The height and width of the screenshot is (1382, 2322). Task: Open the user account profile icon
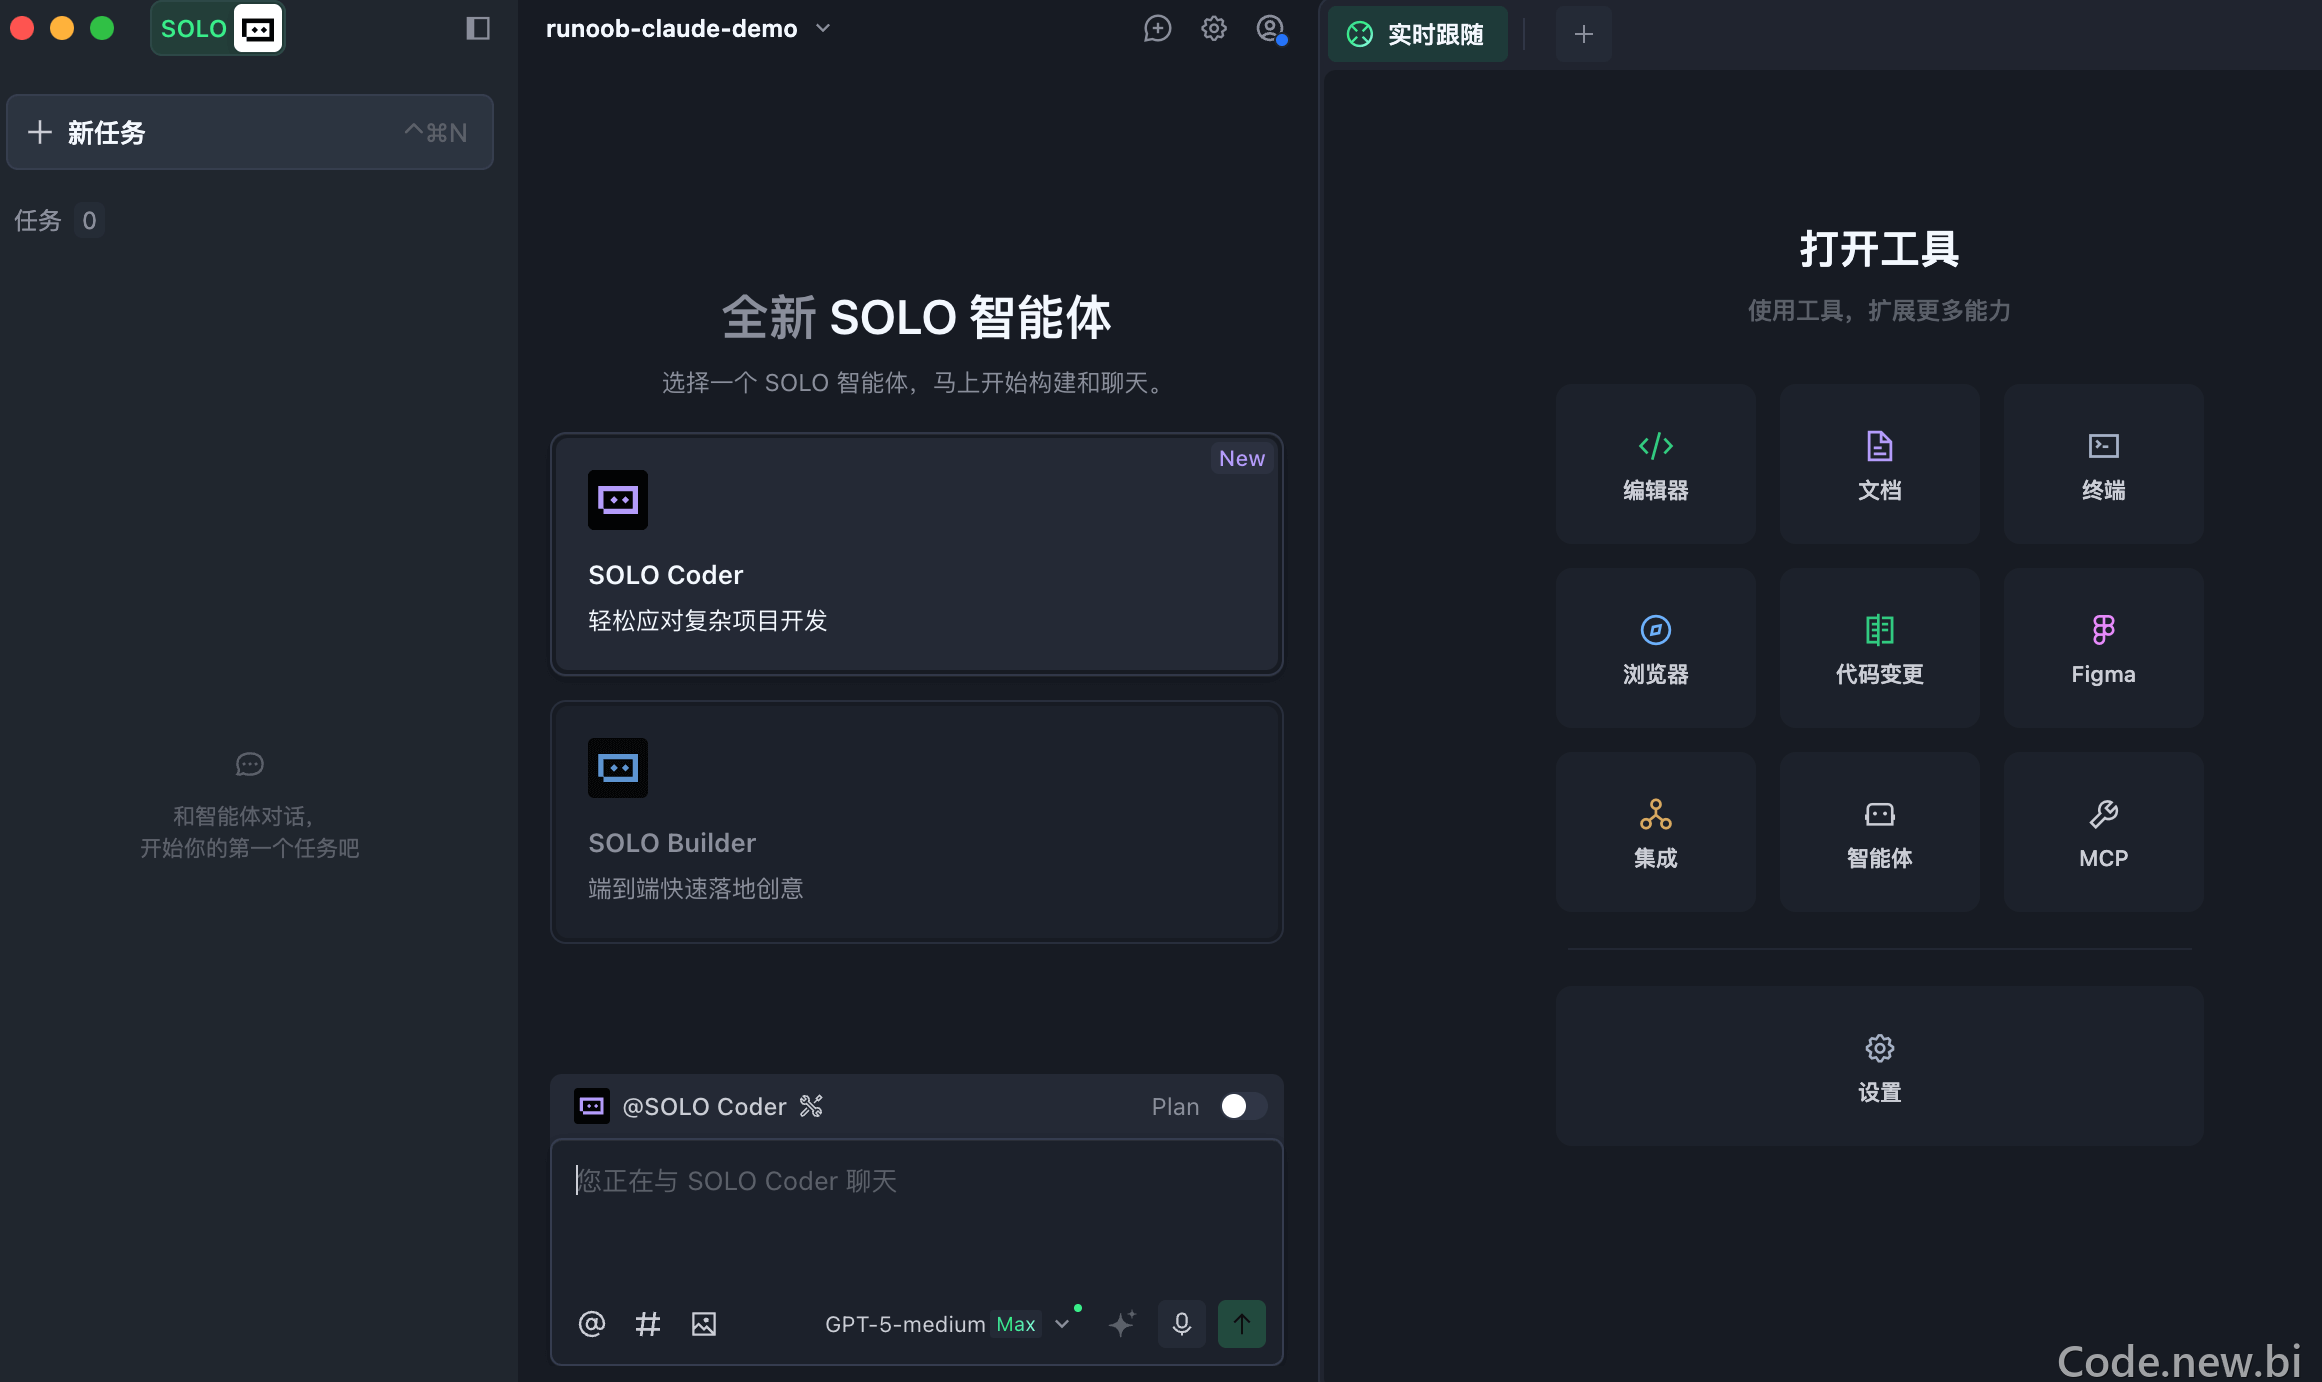pyautogui.click(x=1270, y=28)
